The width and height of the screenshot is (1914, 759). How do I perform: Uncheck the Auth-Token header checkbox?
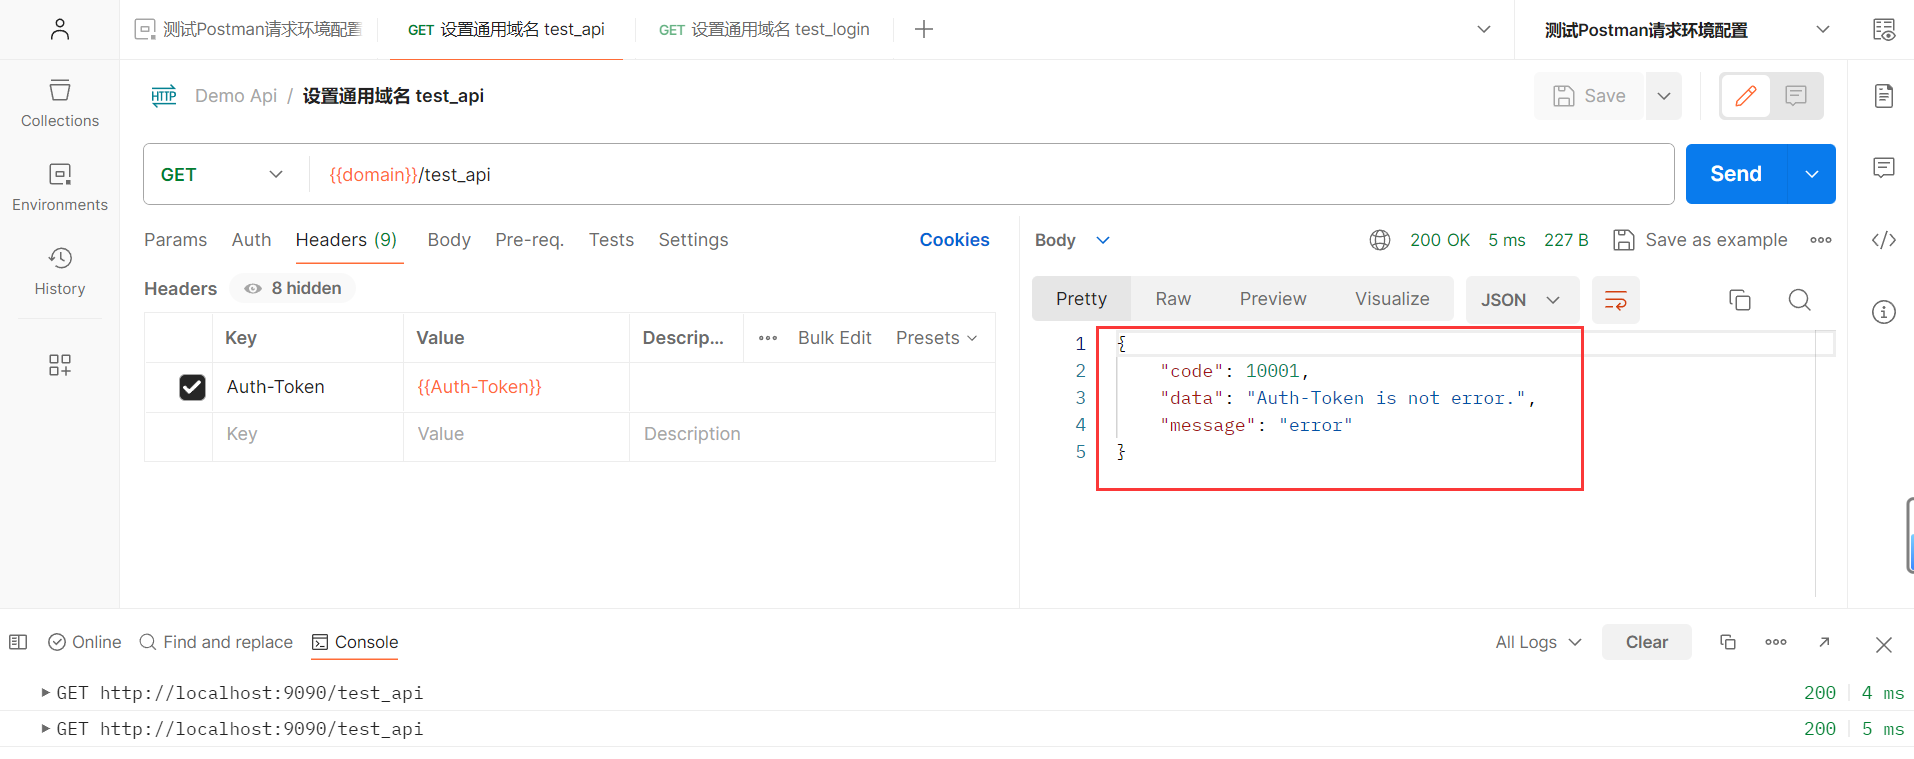click(x=192, y=387)
